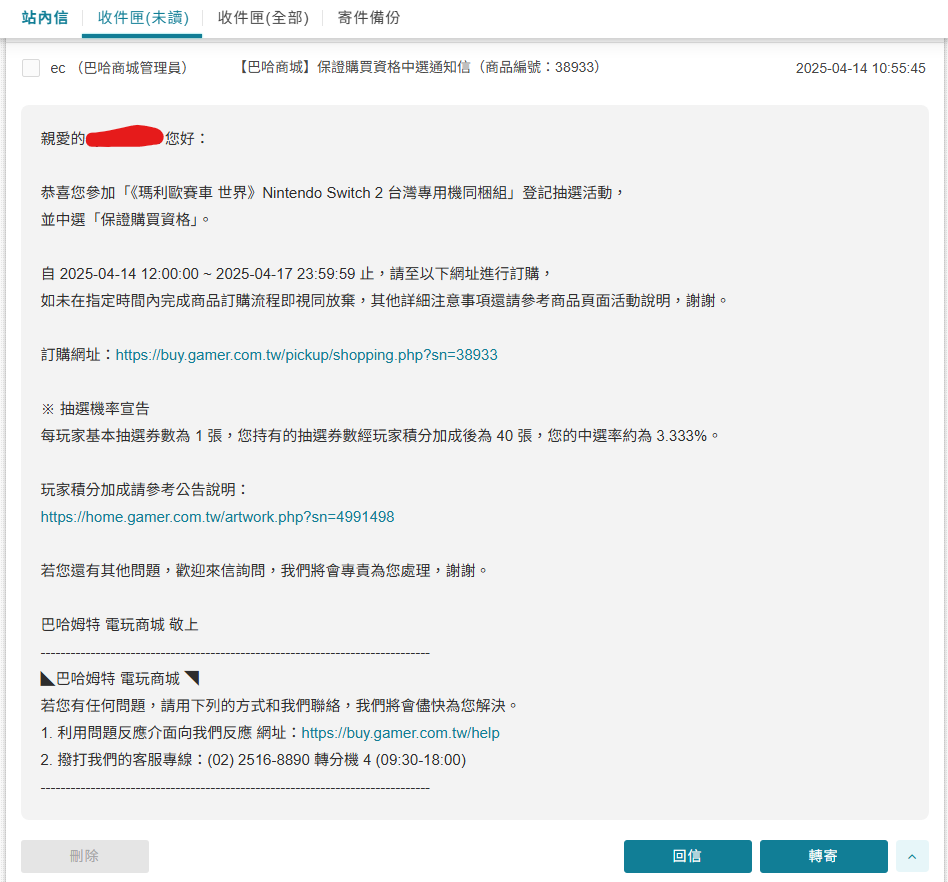
Task: Reply with the 回信 button
Action: (x=687, y=856)
